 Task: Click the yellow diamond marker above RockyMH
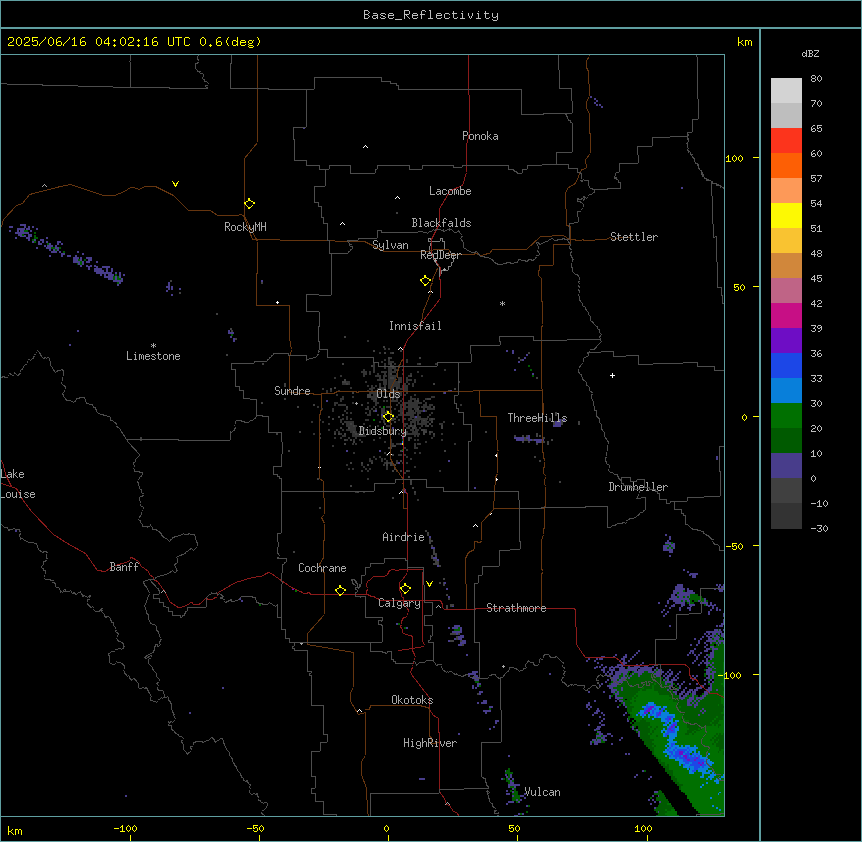(249, 203)
